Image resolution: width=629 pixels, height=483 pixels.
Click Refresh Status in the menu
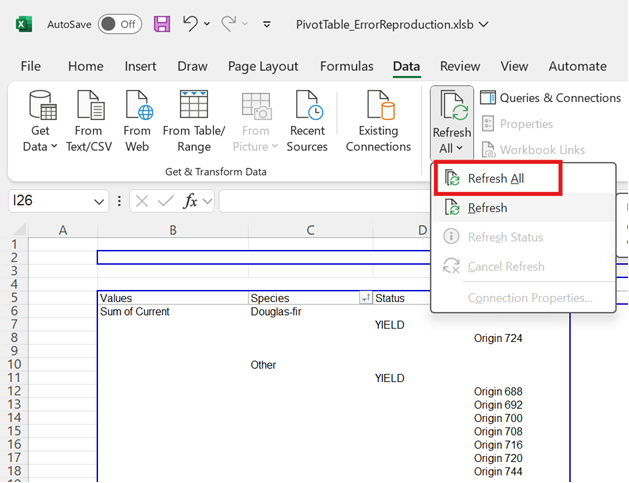[523, 237]
